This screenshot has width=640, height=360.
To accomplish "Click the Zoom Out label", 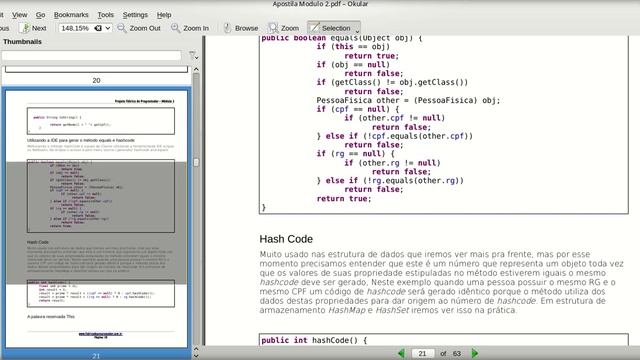I will [x=145, y=28].
